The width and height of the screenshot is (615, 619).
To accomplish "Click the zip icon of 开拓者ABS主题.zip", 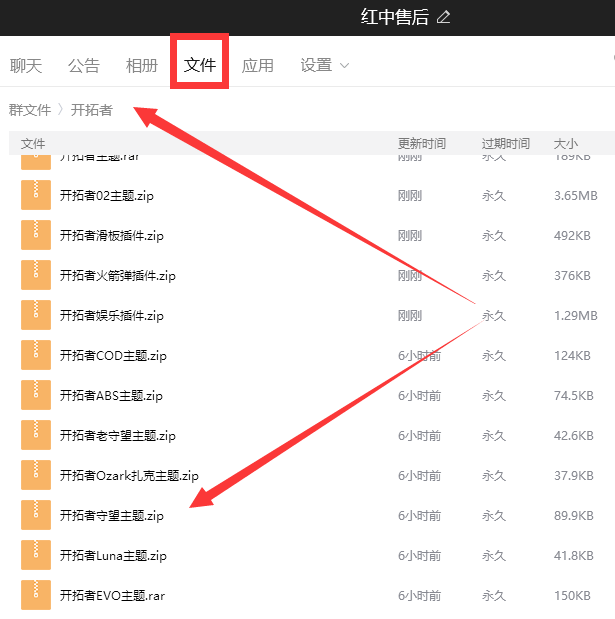I will [36, 395].
